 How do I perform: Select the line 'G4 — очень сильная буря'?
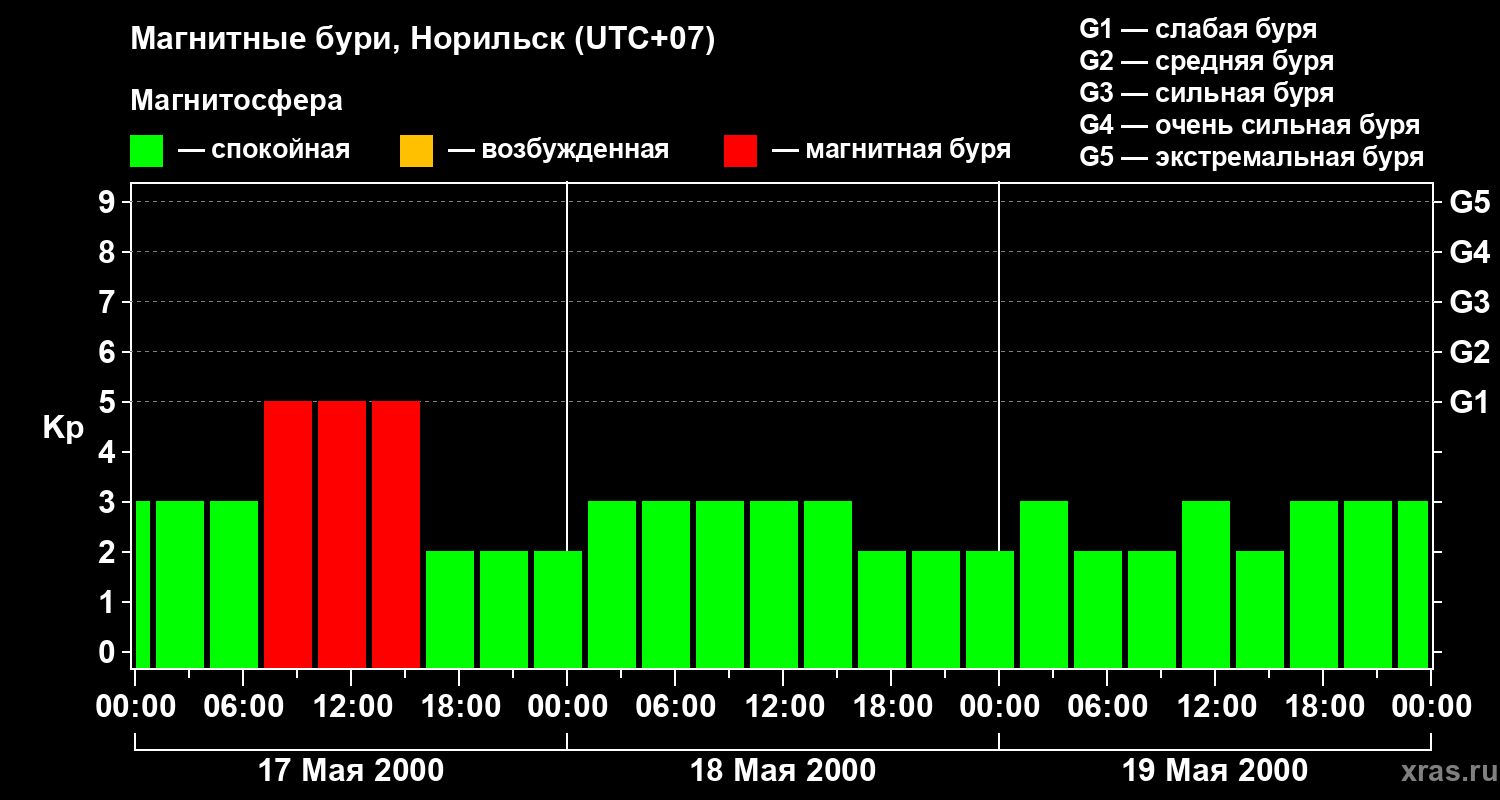coord(1250,125)
